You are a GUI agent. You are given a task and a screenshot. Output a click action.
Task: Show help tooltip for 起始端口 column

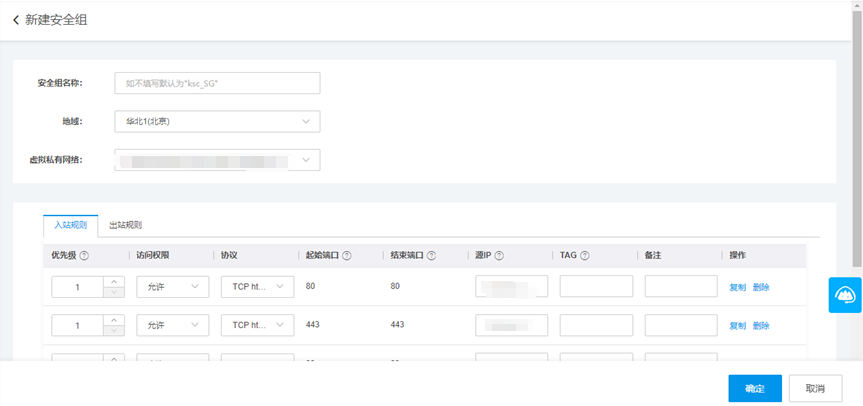347,256
